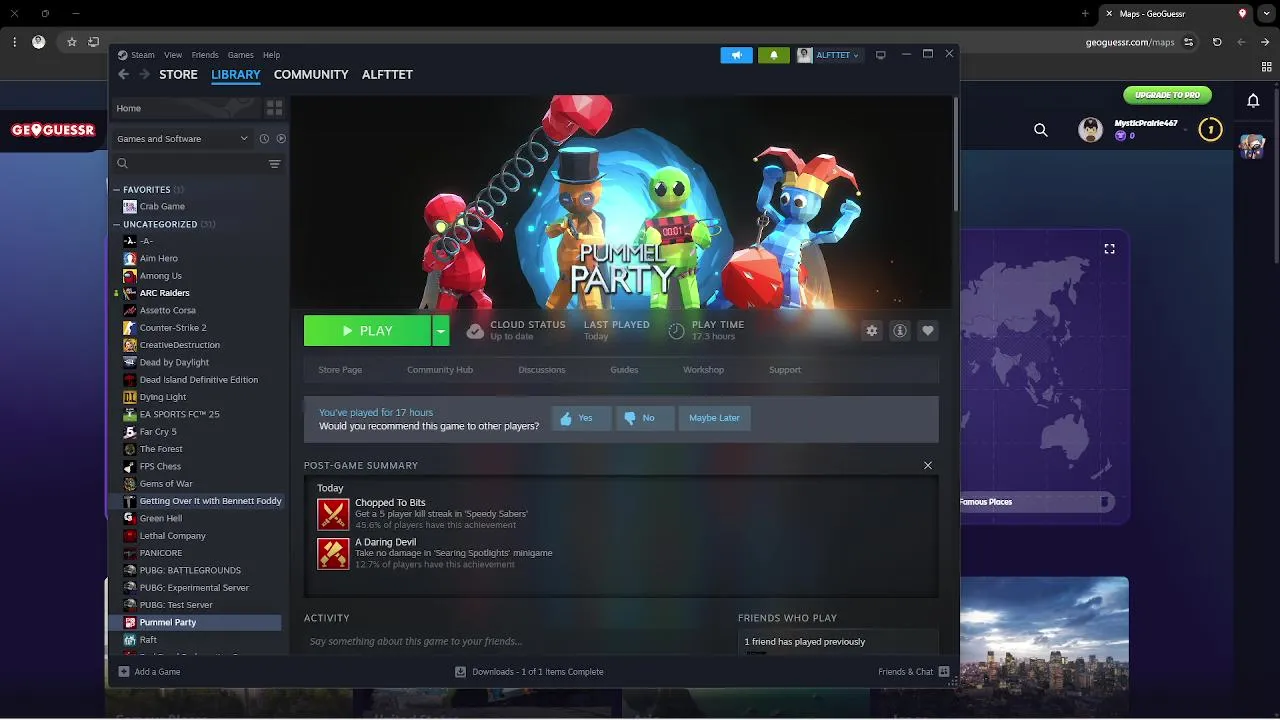Image resolution: width=1280 pixels, height=720 pixels.
Task: Open the Guides link
Action: pos(624,370)
